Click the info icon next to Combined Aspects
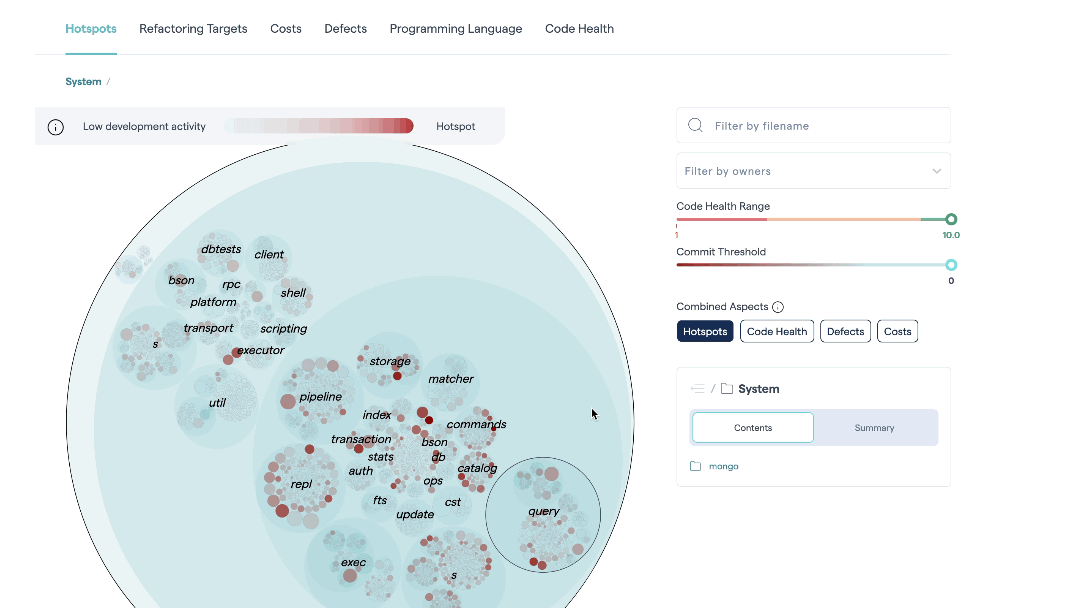The width and height of the screenshot is (1080, 608). pos(778,306)
